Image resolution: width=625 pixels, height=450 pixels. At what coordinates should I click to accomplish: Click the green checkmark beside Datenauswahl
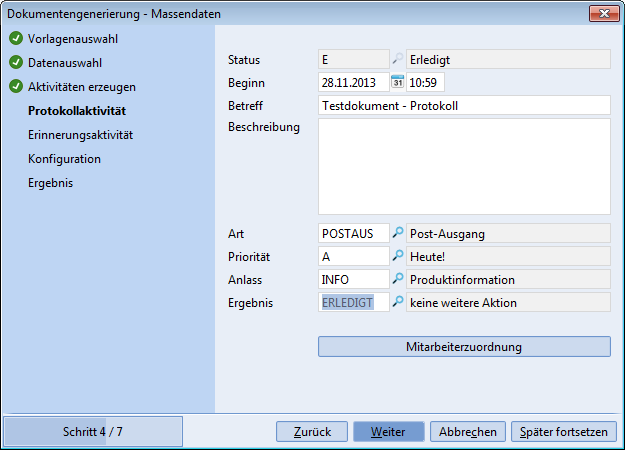click(16, 63)
